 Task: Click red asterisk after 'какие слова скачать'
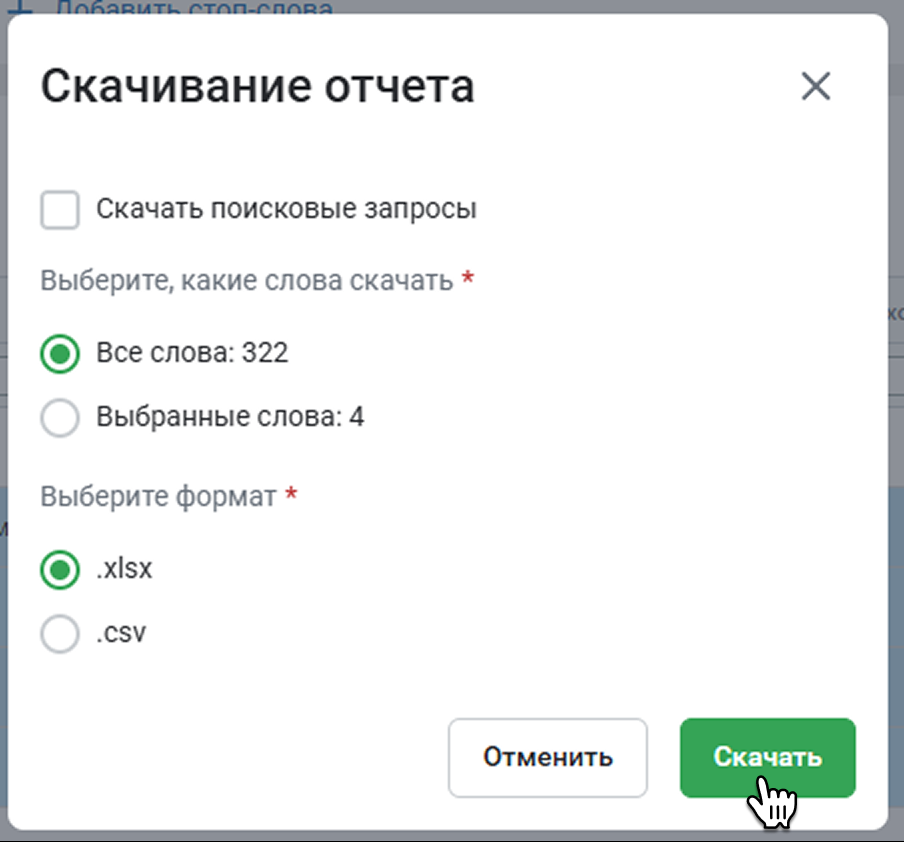point(467,280)
